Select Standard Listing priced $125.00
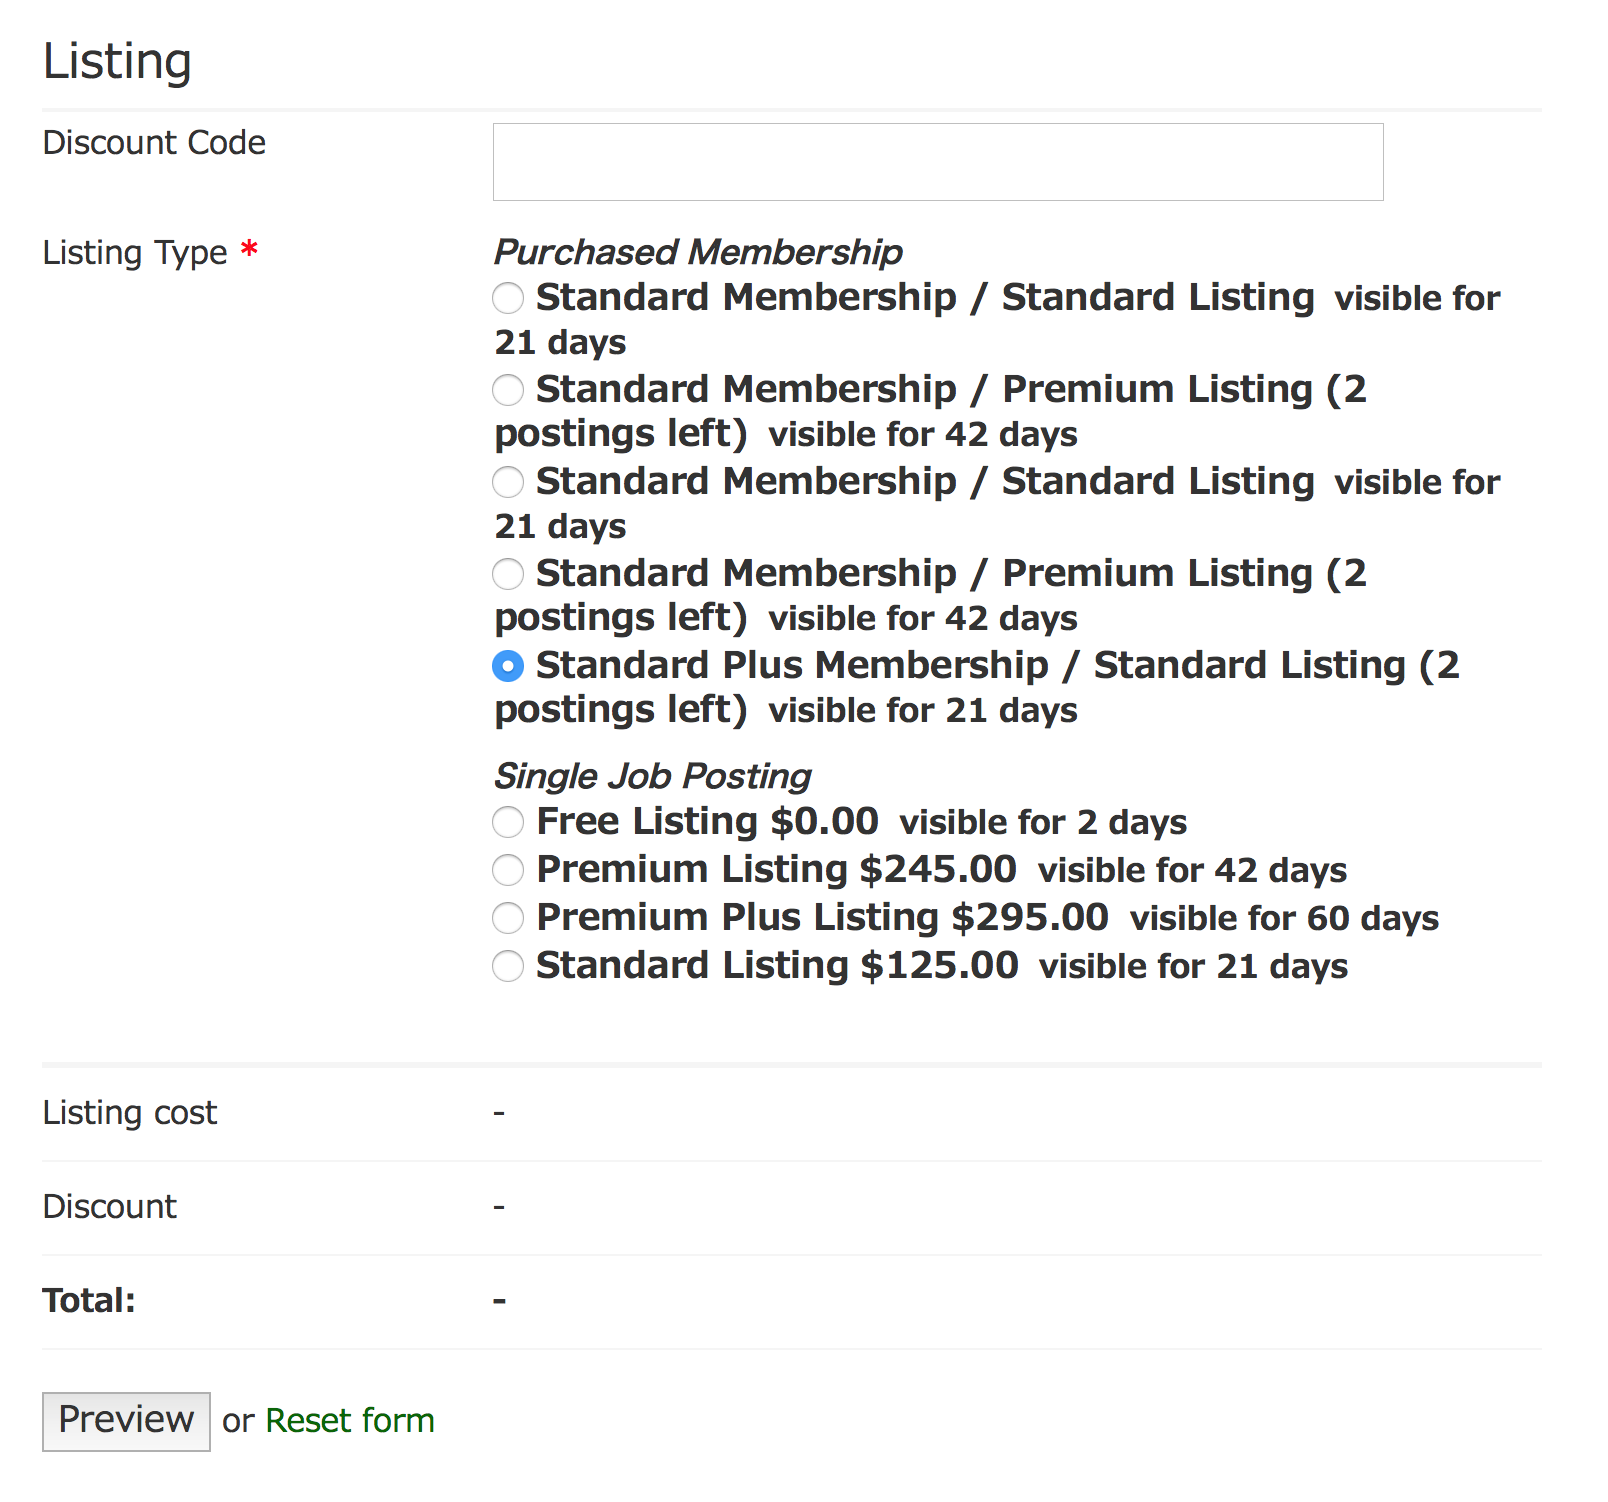The image size is (1608, 1502). point(508,966)
